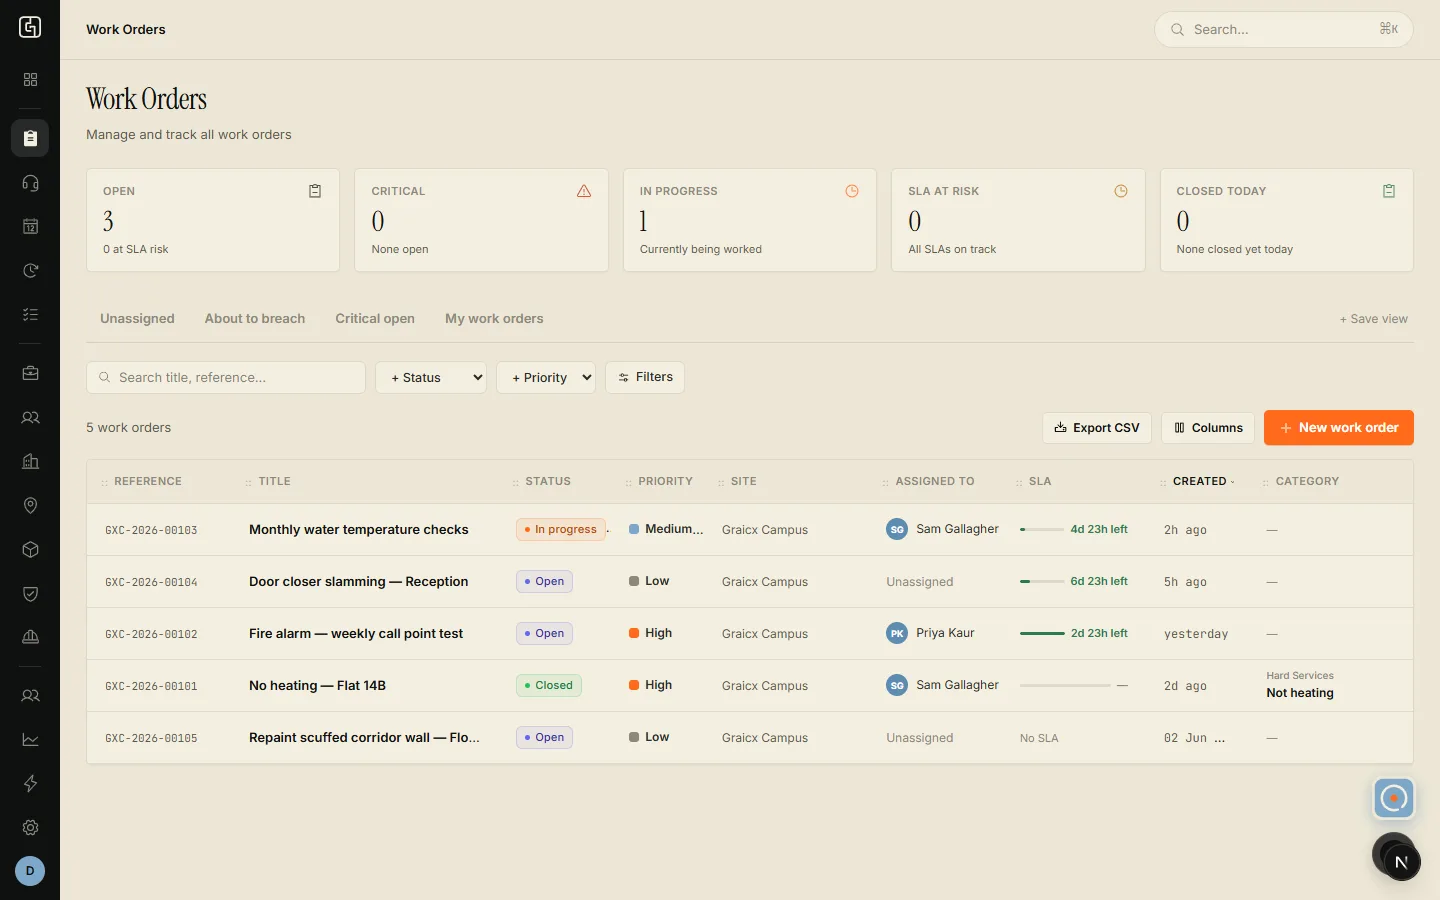Click the clipboard icon on the Open card
Viewport: 1440px width, 900px height.
[315, 191]
